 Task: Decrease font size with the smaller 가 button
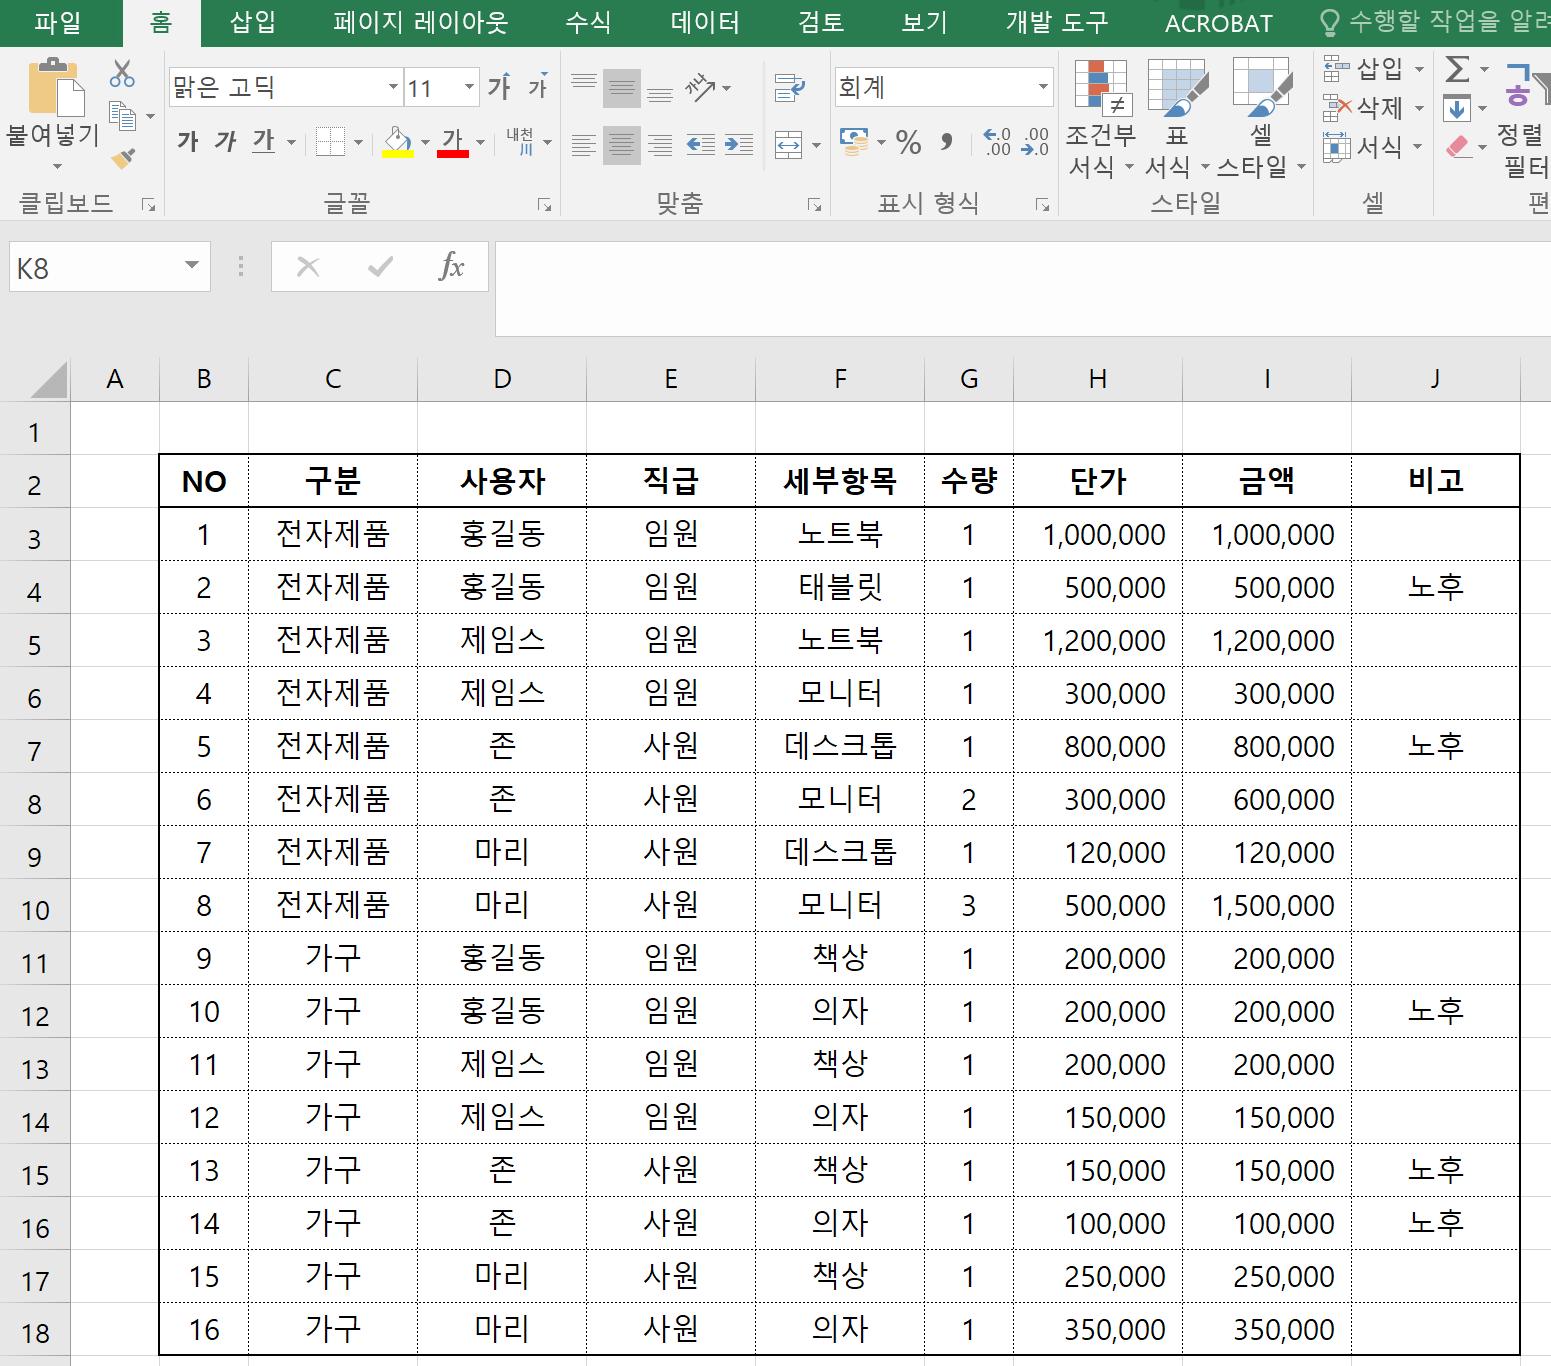click(538, 87)
